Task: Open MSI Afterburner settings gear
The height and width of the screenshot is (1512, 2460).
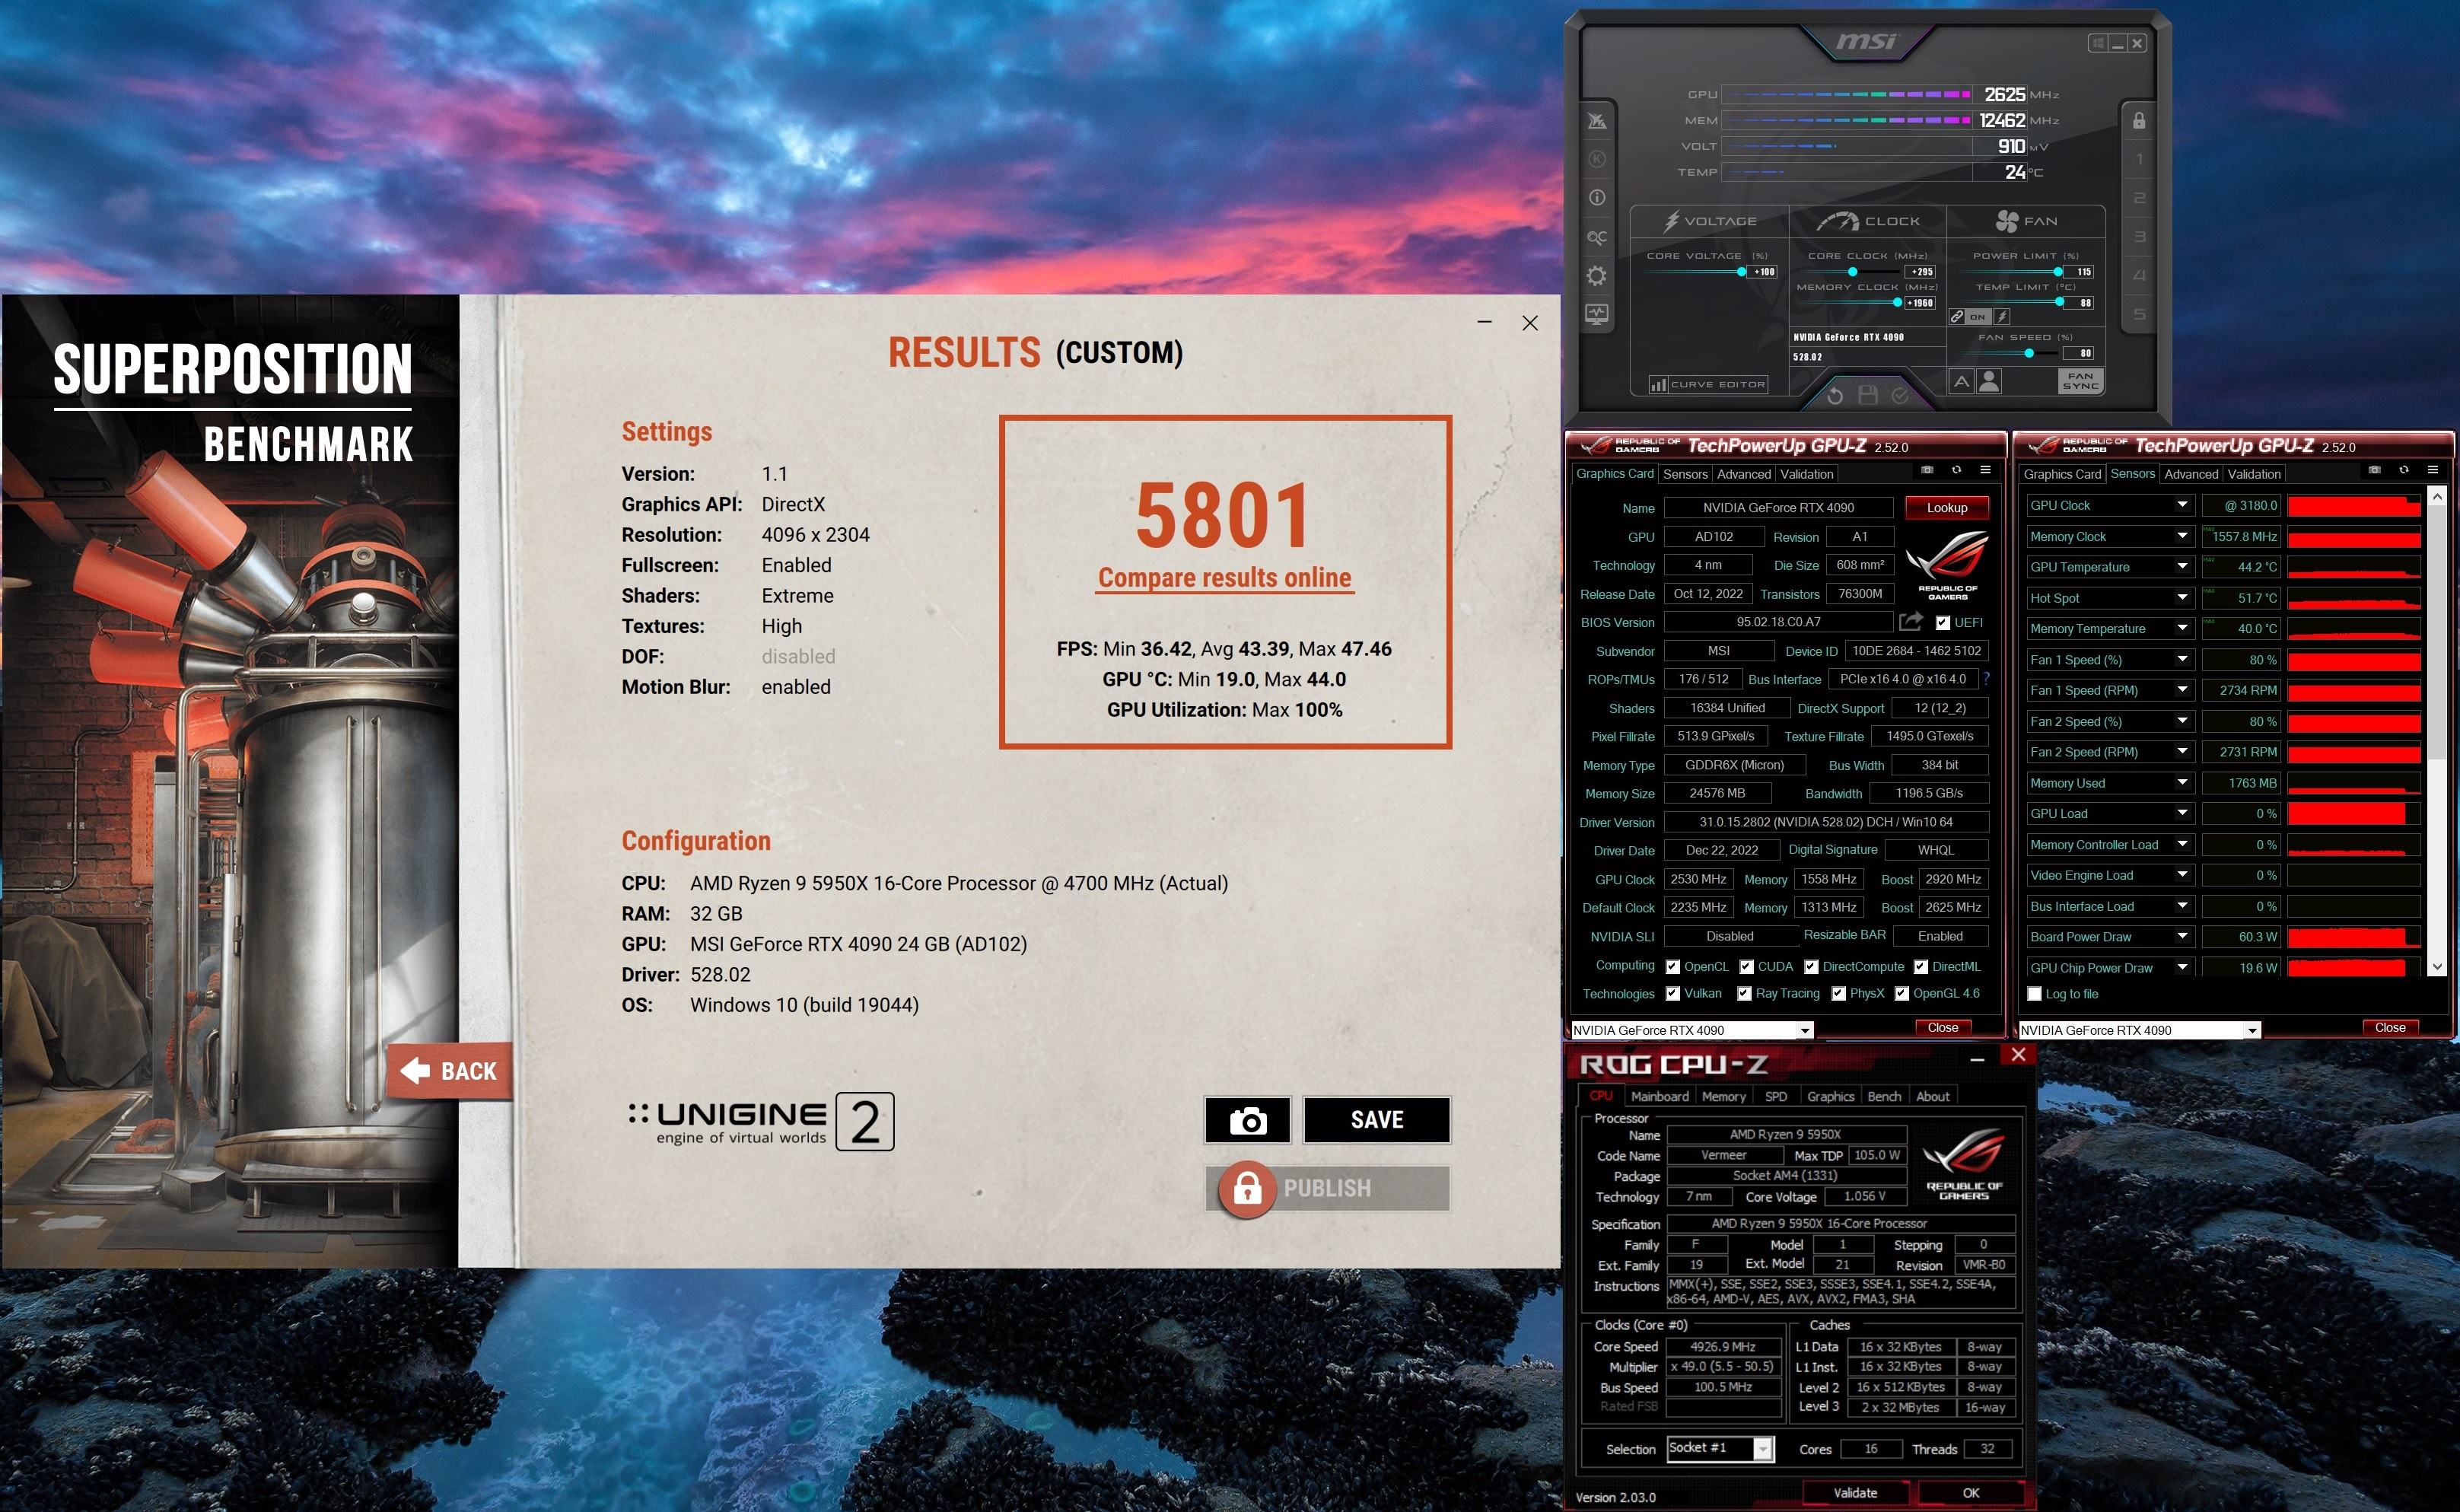Action: coord(1597,276)
